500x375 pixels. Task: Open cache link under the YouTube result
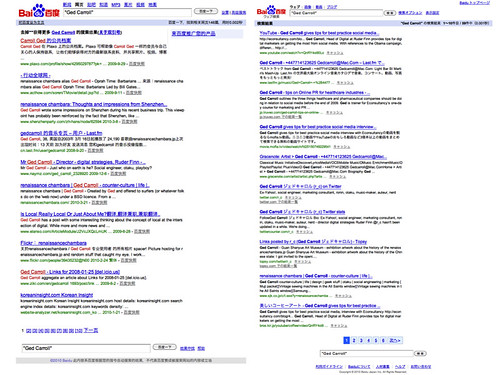(x=335, y=53)
